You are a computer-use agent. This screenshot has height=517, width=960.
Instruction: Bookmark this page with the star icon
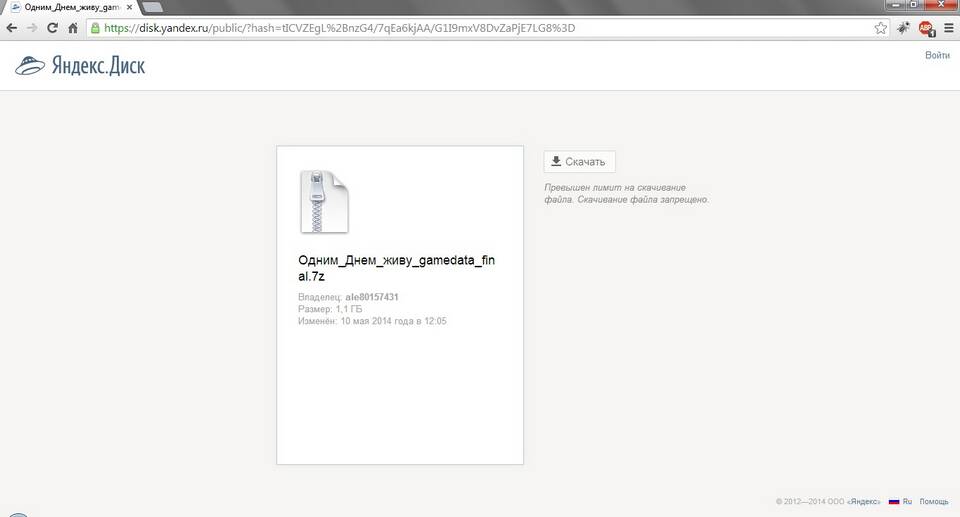coord(880,28)
